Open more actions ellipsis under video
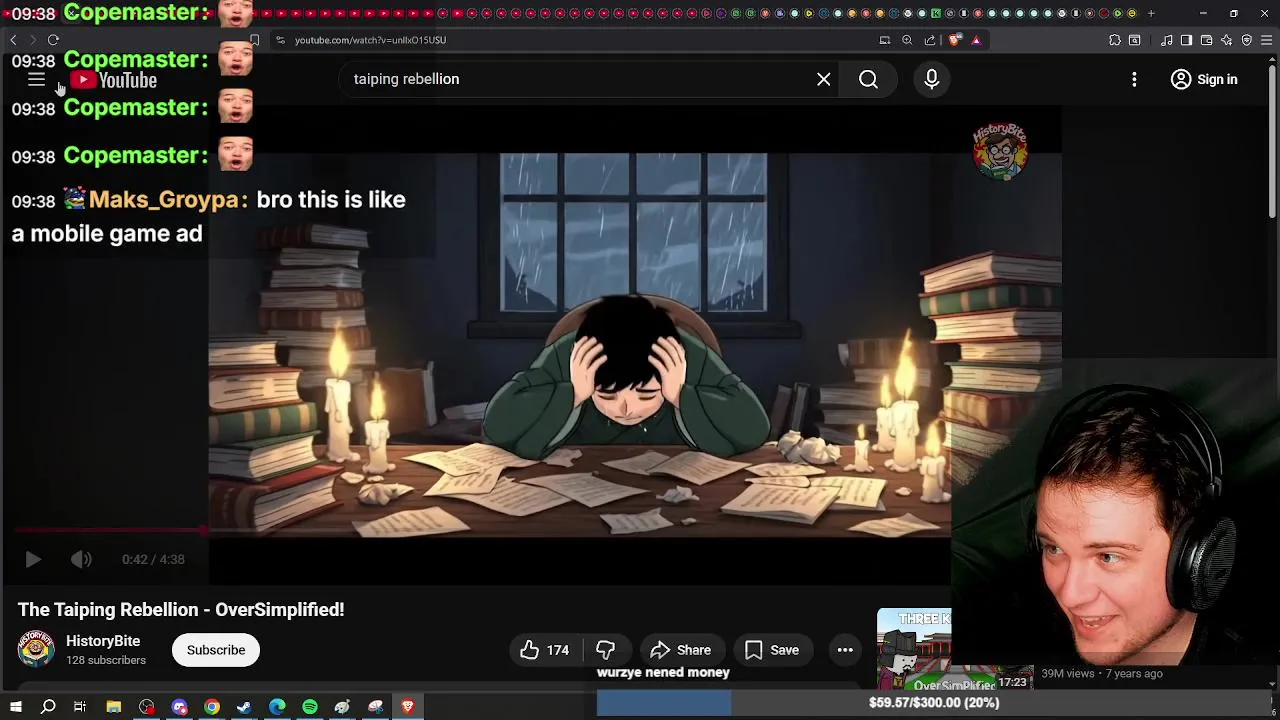Viewport: 1280px width, 720px height. 845,650
